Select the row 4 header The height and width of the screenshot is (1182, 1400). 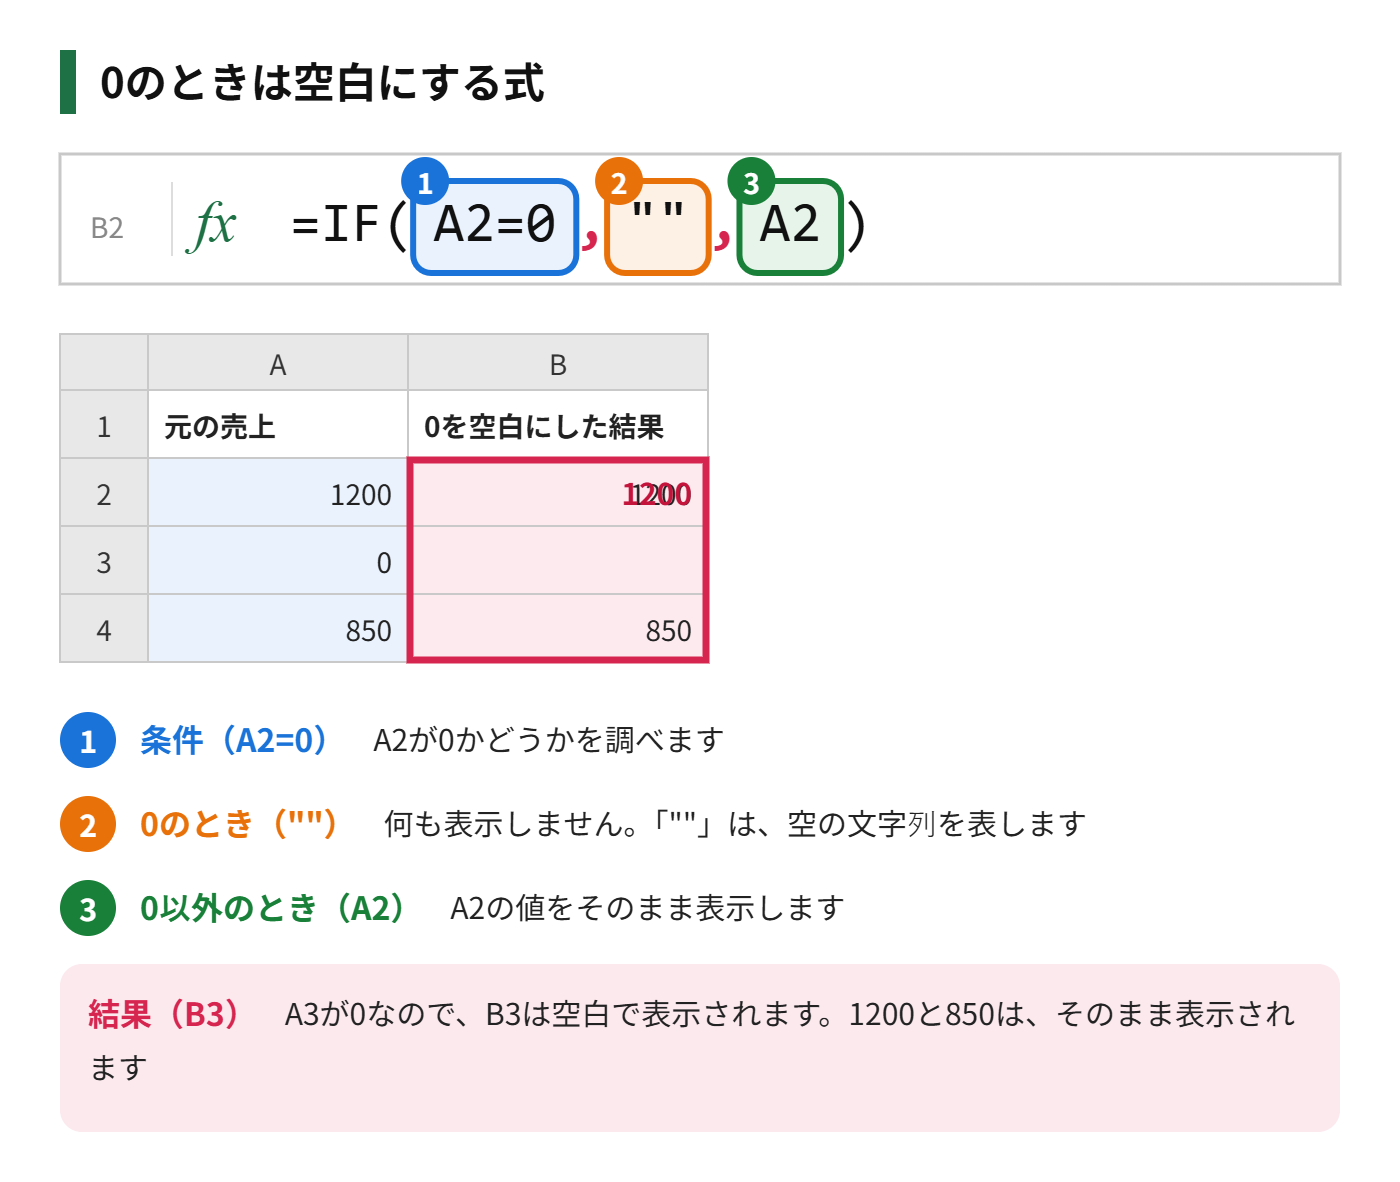[104, 629]
